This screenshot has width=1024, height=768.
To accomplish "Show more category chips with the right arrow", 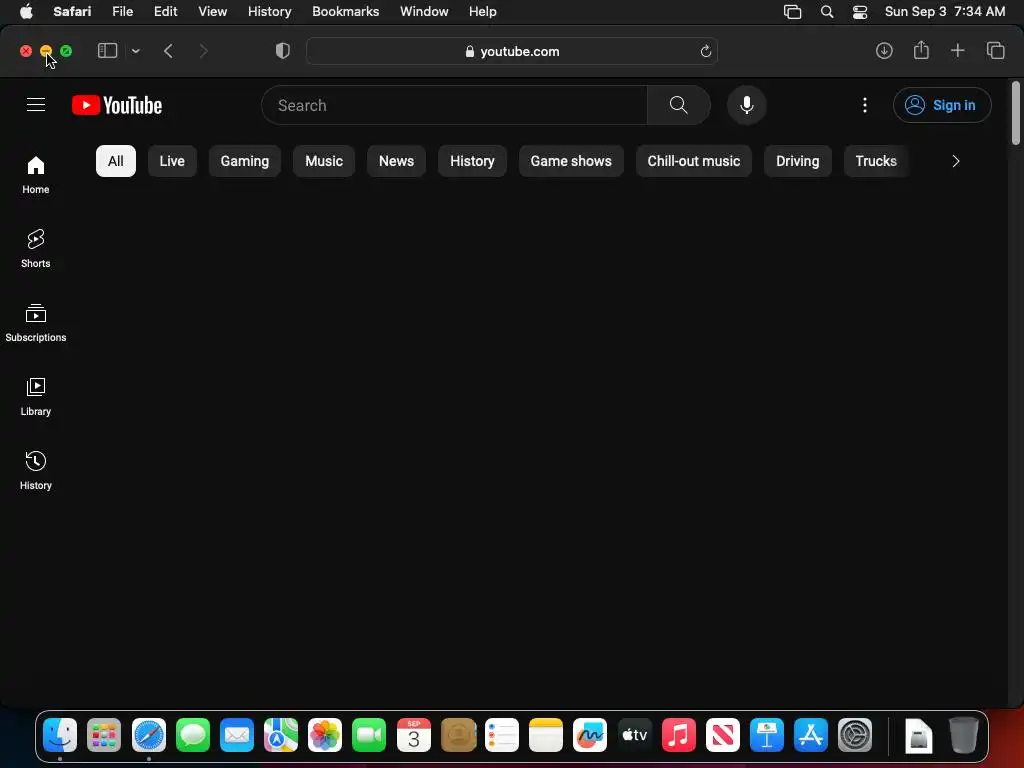I will pos(955,161).
